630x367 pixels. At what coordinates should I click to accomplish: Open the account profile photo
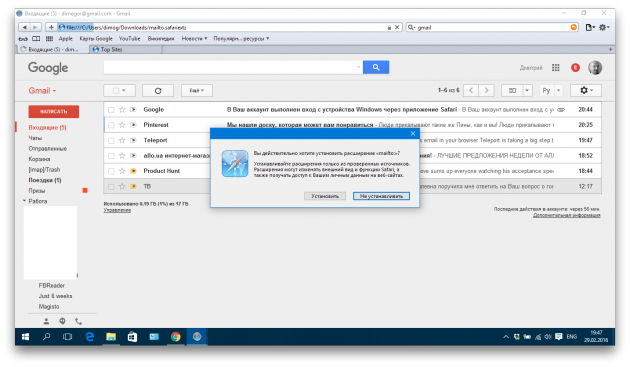pos(595,68)
